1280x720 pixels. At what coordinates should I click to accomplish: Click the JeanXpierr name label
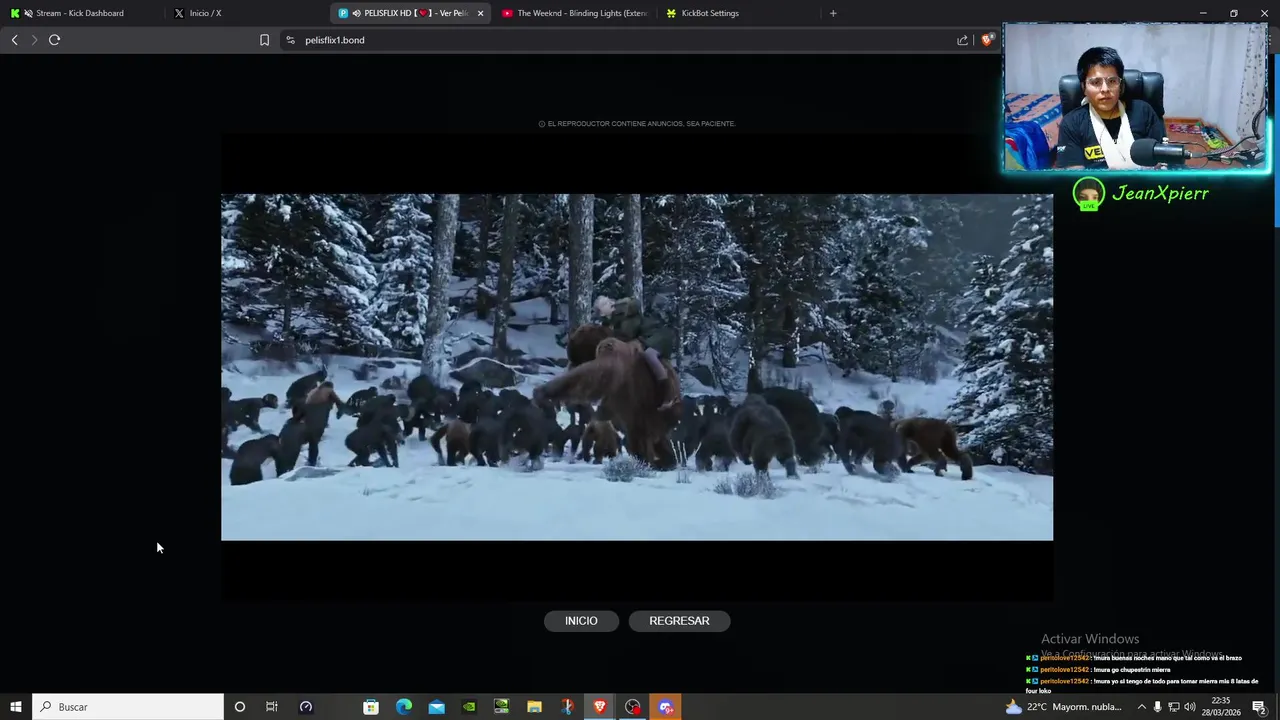(x=1160, y=193)
